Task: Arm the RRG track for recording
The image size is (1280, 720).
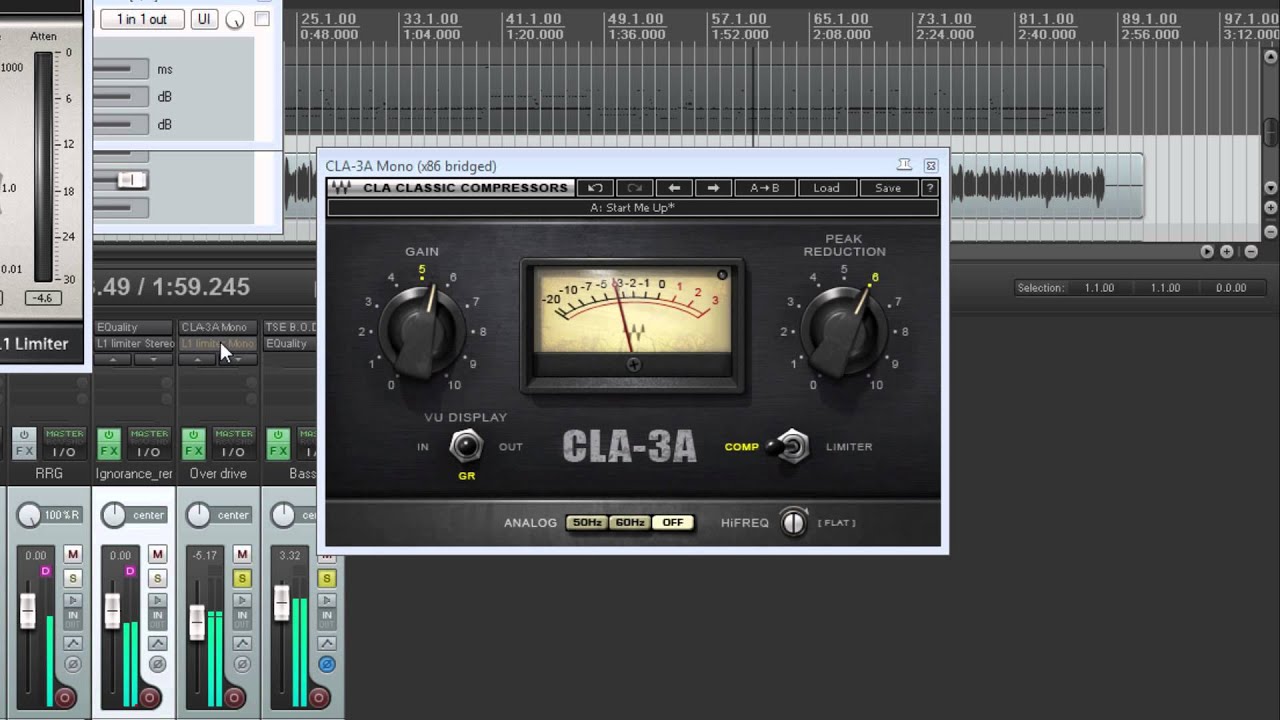Action: (65, 697)
